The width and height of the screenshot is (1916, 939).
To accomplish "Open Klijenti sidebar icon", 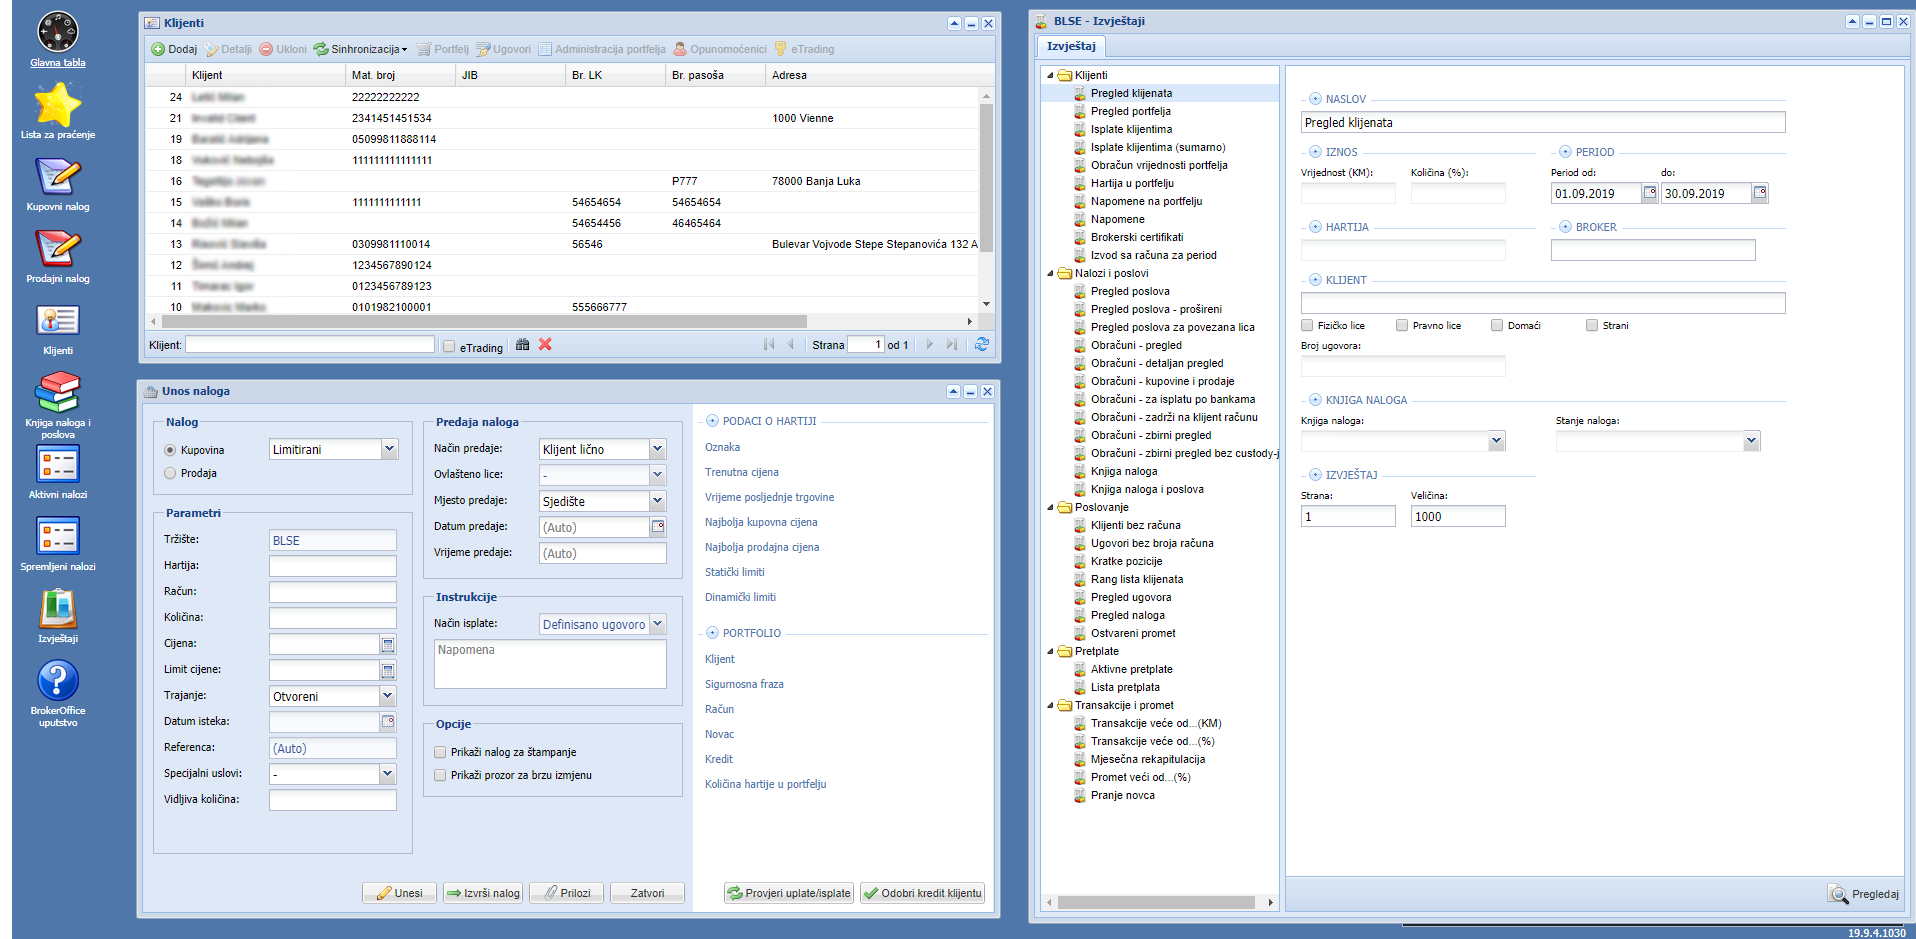I will click(x=58, y=320).
